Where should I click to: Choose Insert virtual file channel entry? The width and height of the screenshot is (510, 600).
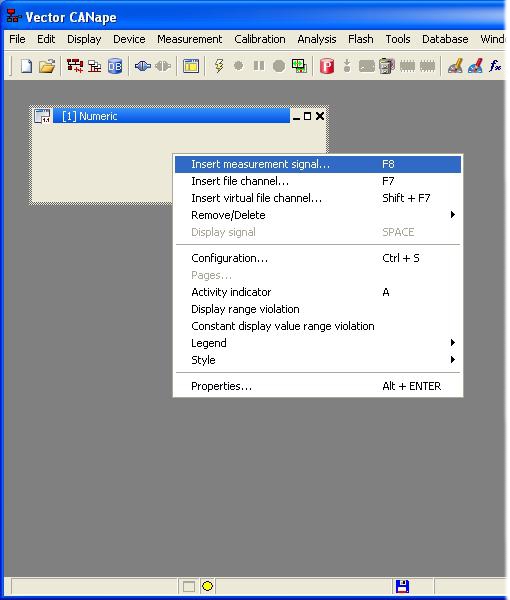[x=318, y=198]
